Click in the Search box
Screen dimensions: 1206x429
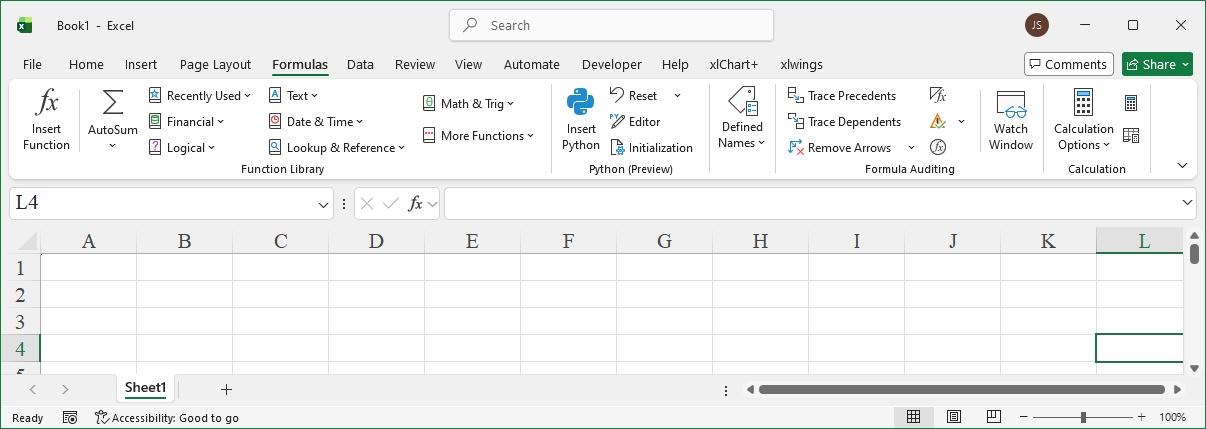click(612, 25)
